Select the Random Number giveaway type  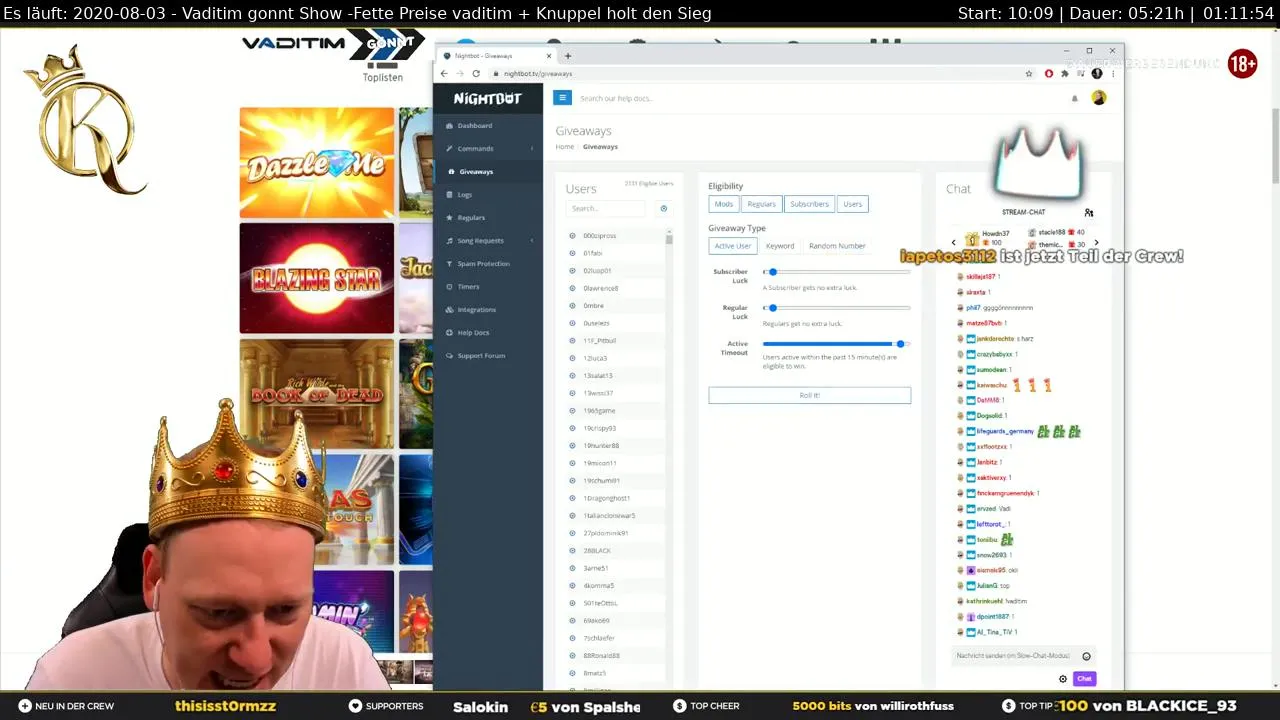click(x=837, y=246)
